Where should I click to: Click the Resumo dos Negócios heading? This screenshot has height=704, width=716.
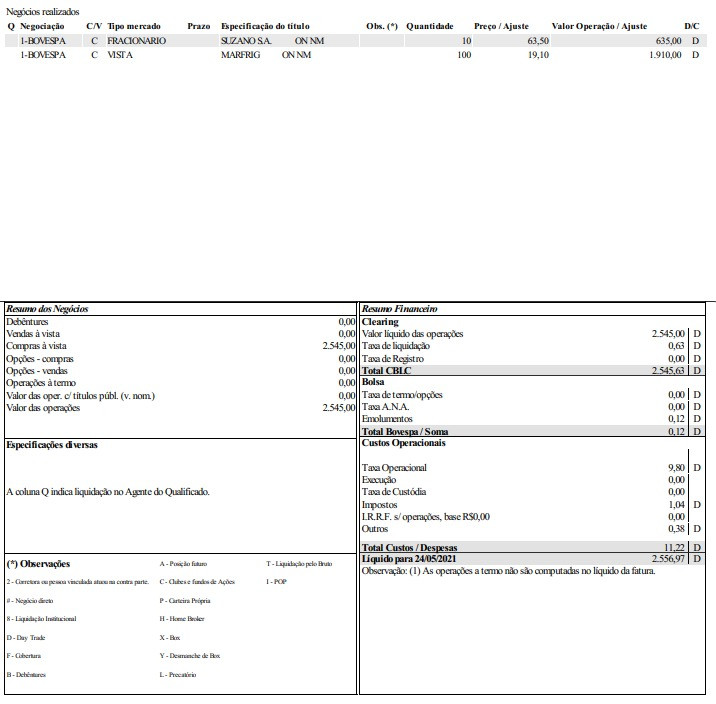click(x=47, y=309)
